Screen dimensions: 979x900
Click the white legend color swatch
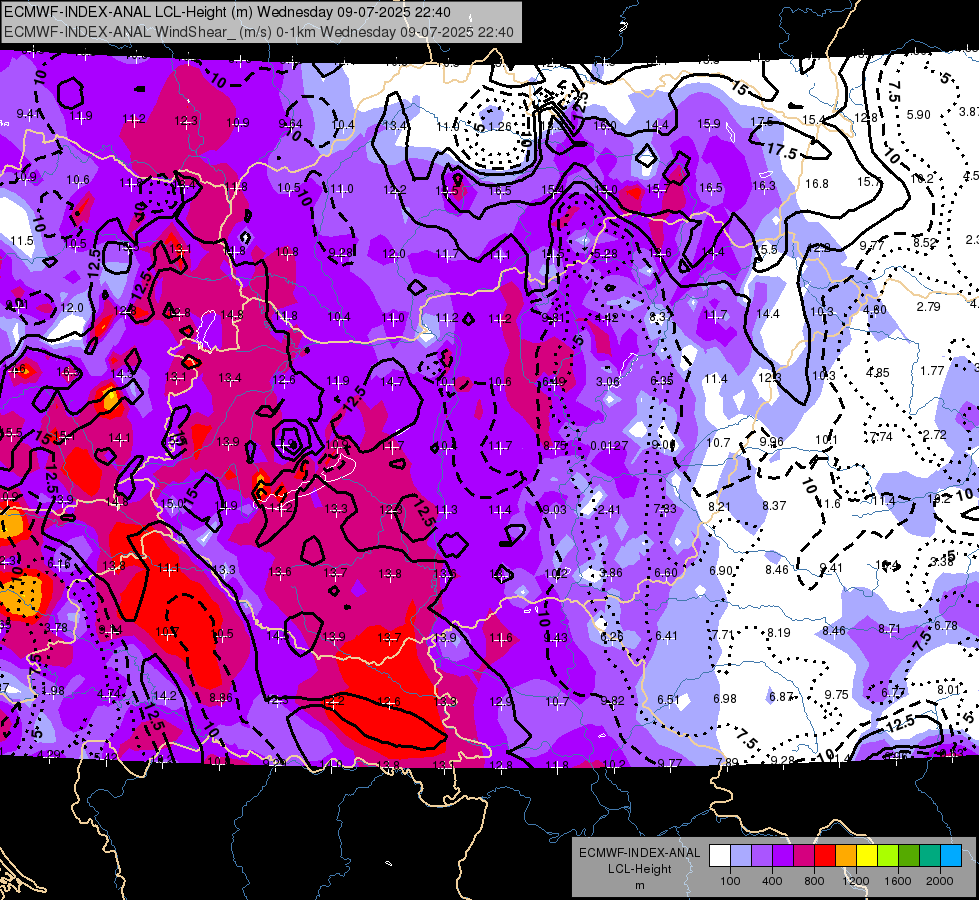click(x=720, y=856)
